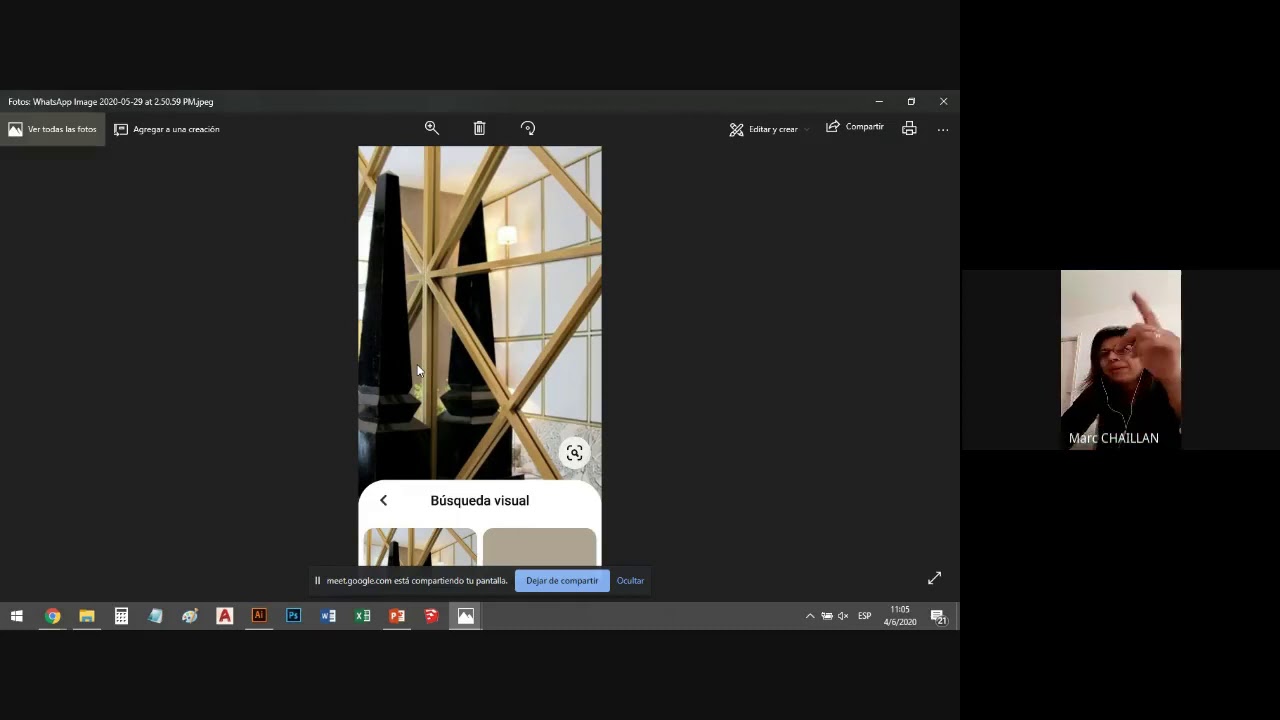Screen dimensions: 1280x720
Task: Click Dejar de compartir button
Action: (x=562, y=581)
